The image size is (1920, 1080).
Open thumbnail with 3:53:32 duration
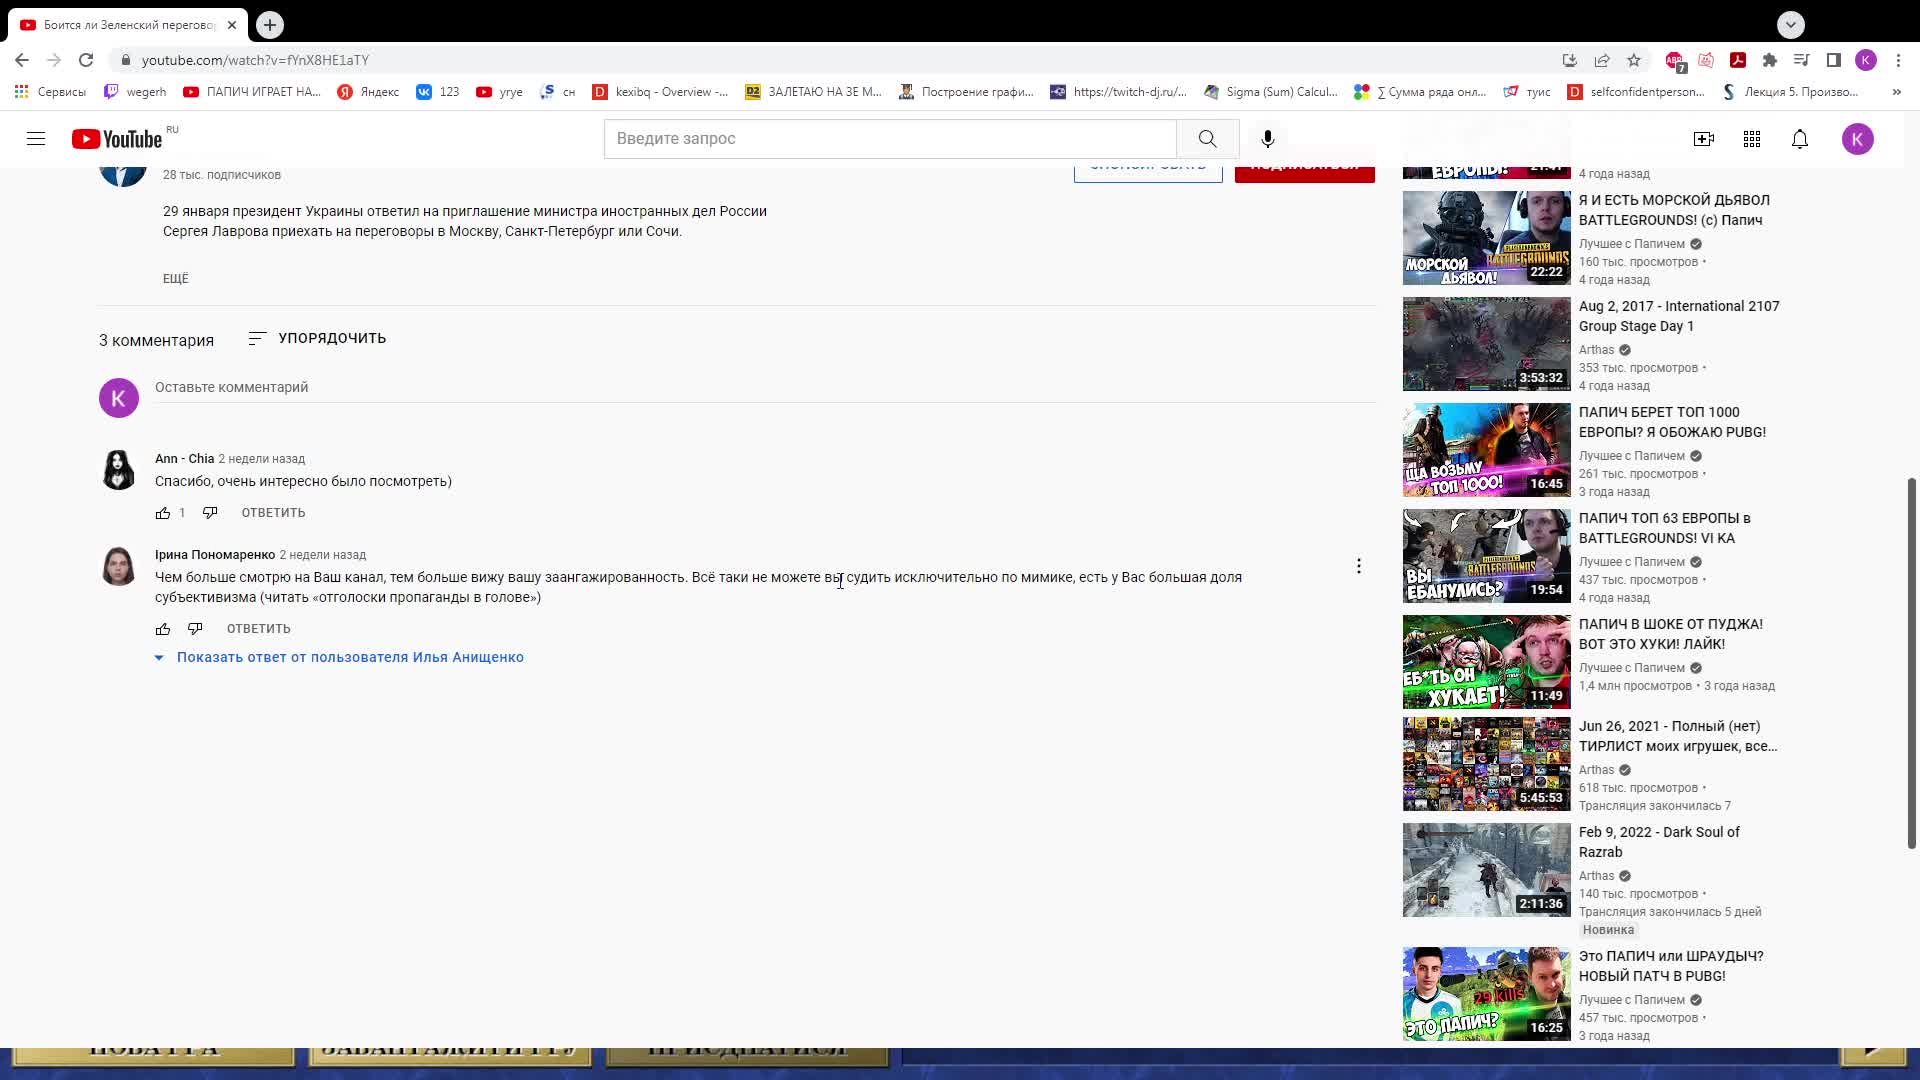point(1486,344)
